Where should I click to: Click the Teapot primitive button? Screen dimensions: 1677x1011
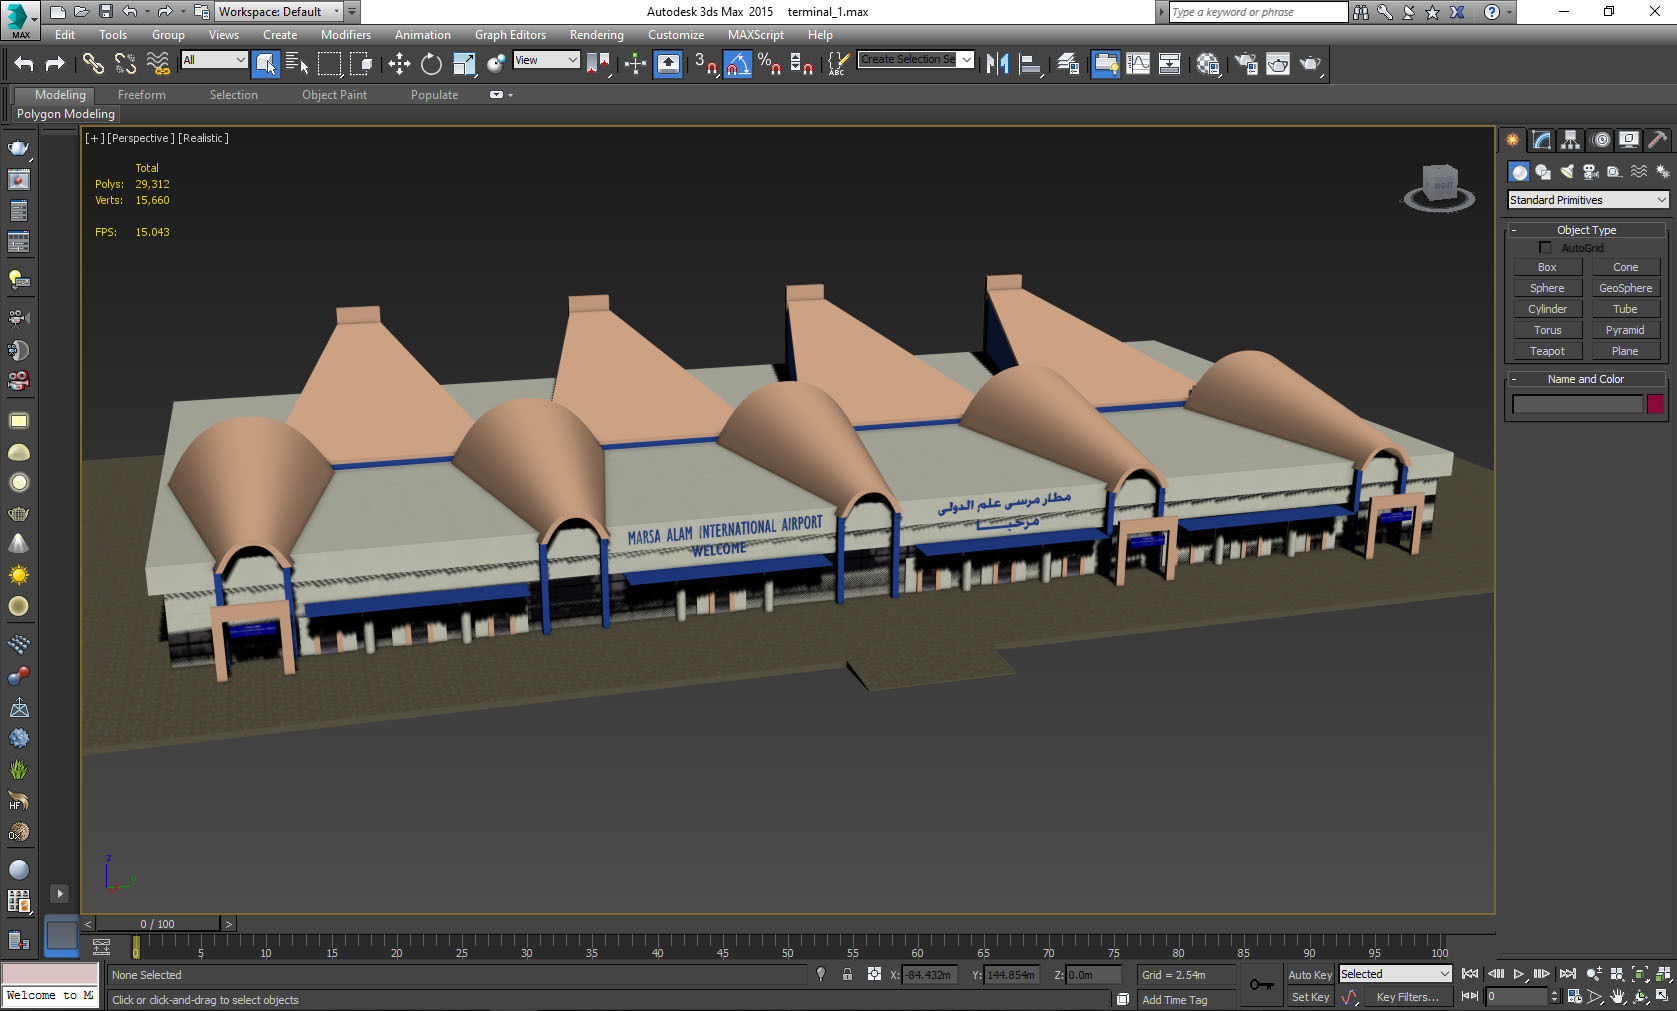1547,351
